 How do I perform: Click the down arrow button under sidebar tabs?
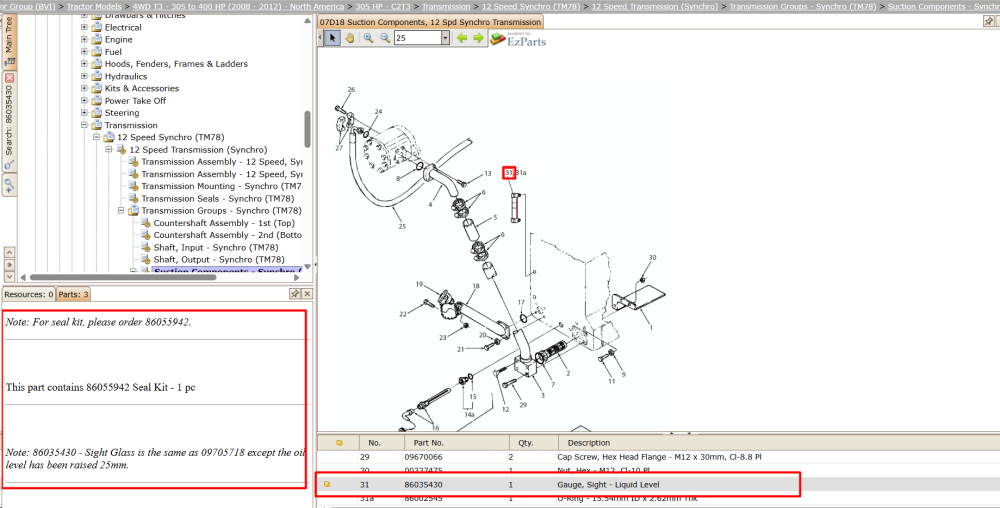[9, 276]
